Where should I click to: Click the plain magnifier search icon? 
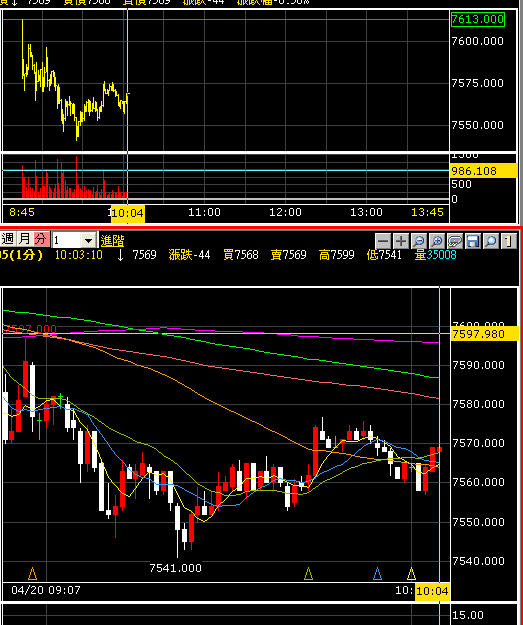tap(491, 241)
